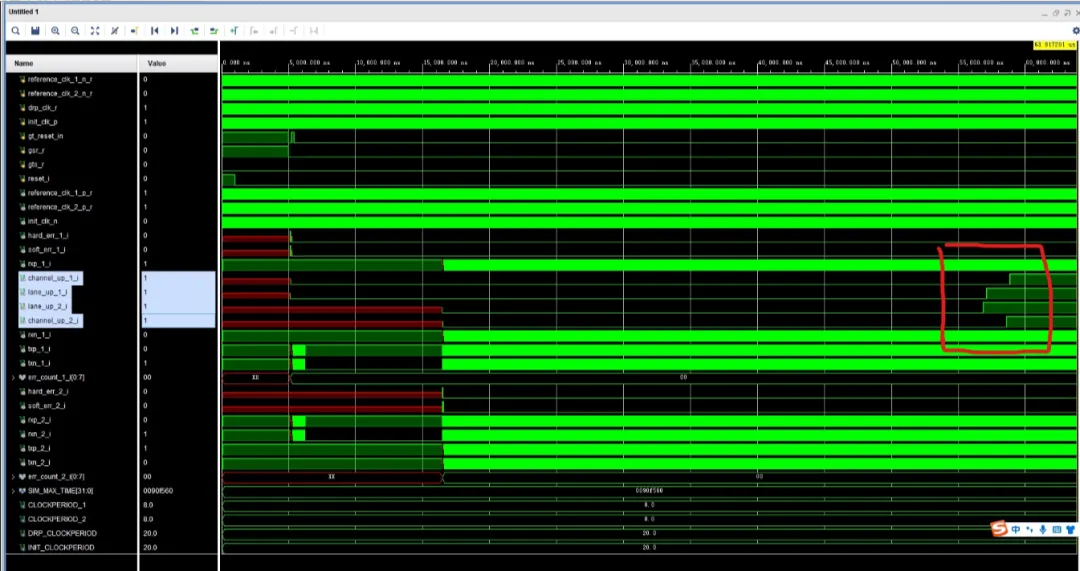Click the yellow cursor time label
Image resolution: width=1080 pixels, height=571 pixels.
coord(1055,45)
